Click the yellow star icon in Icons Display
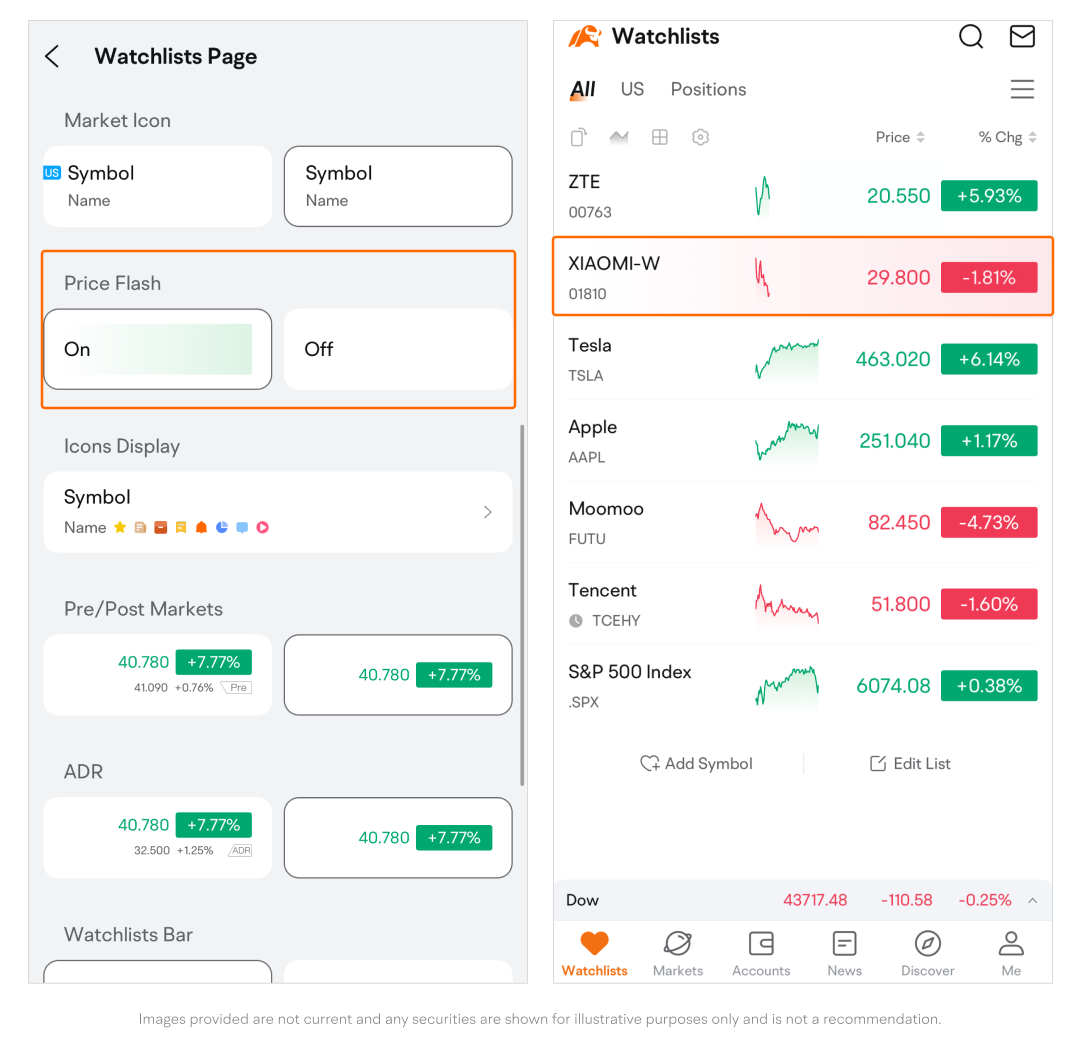The image size is (1081, 1049). click(x=120, y=527)
